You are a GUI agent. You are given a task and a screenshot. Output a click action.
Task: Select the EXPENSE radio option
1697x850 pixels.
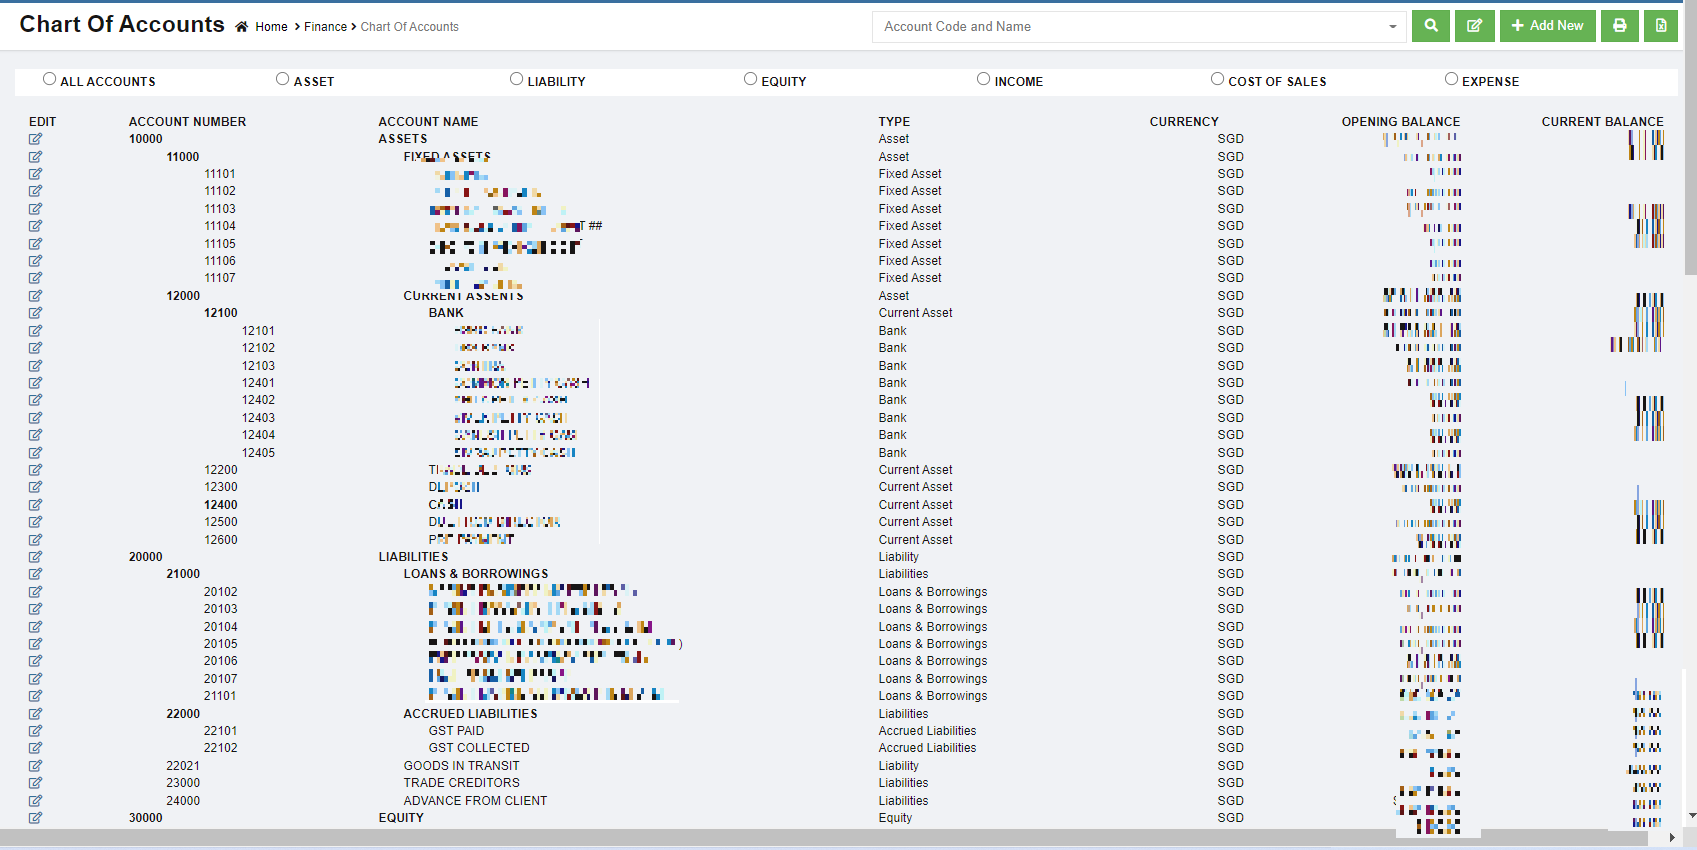[x=1451, y=79]
